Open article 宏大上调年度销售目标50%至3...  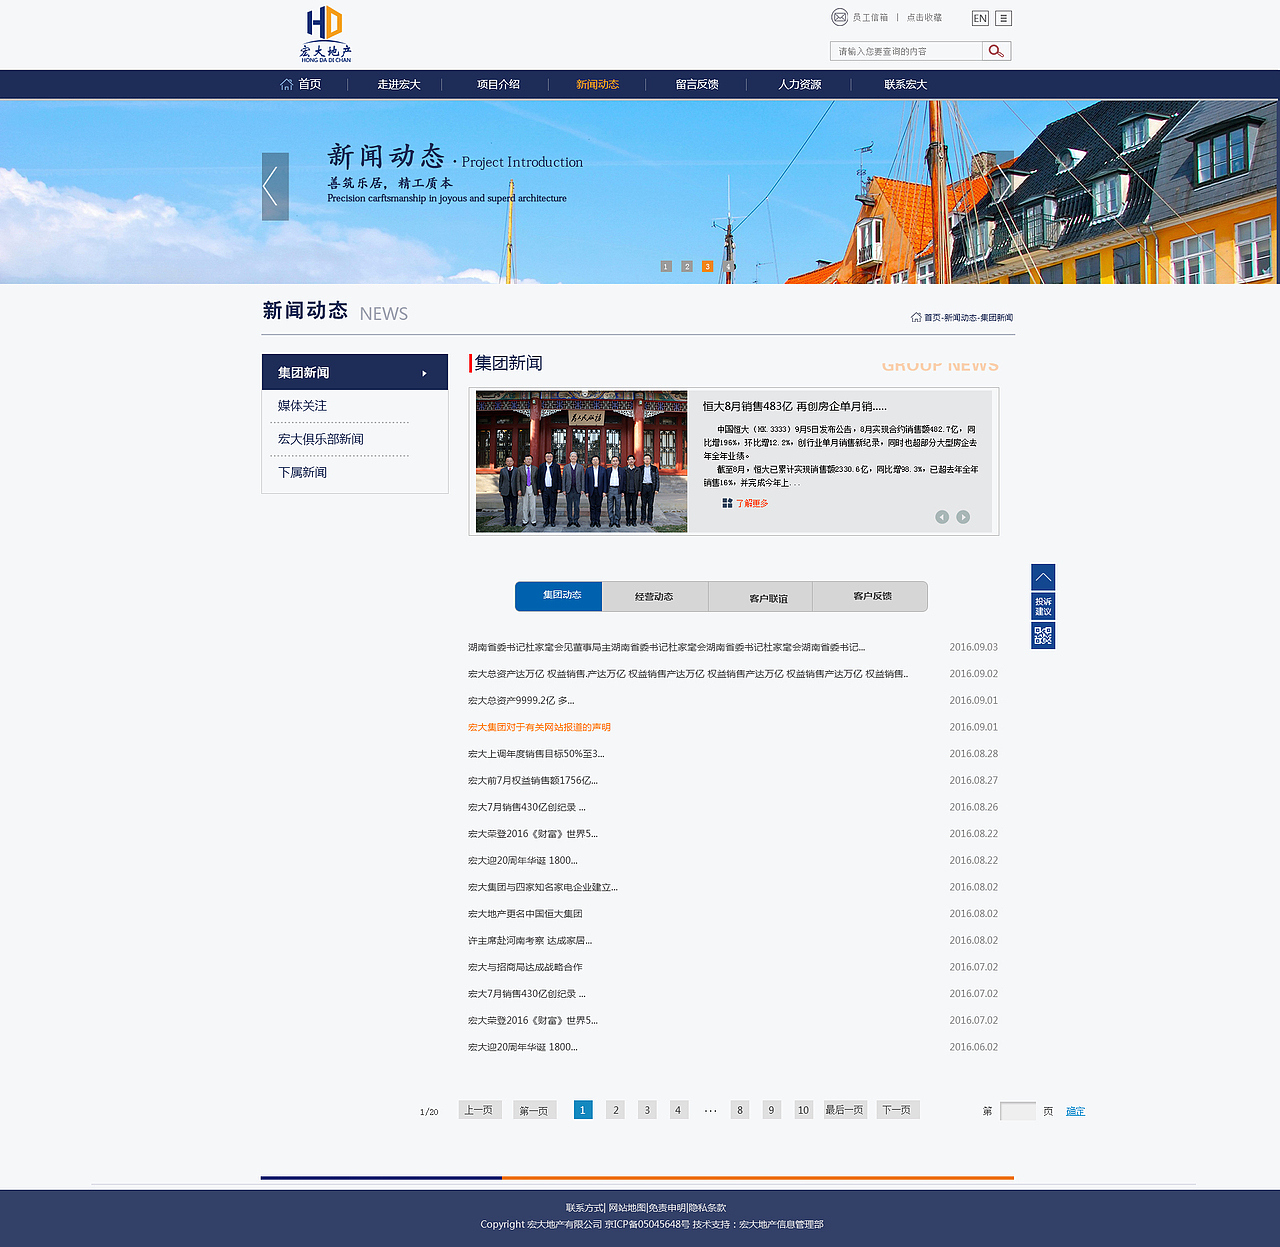pos(536,754)
